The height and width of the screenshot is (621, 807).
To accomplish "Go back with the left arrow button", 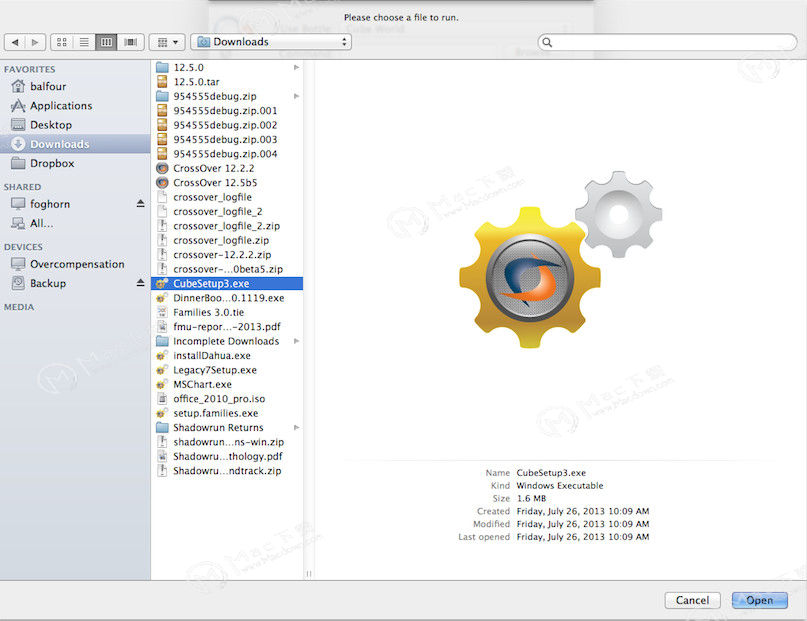I will [15, 42].
